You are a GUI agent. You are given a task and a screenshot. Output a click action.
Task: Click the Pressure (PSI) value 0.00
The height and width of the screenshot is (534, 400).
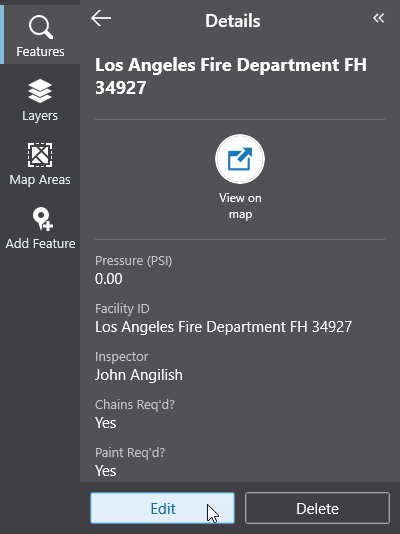[109, 279]
